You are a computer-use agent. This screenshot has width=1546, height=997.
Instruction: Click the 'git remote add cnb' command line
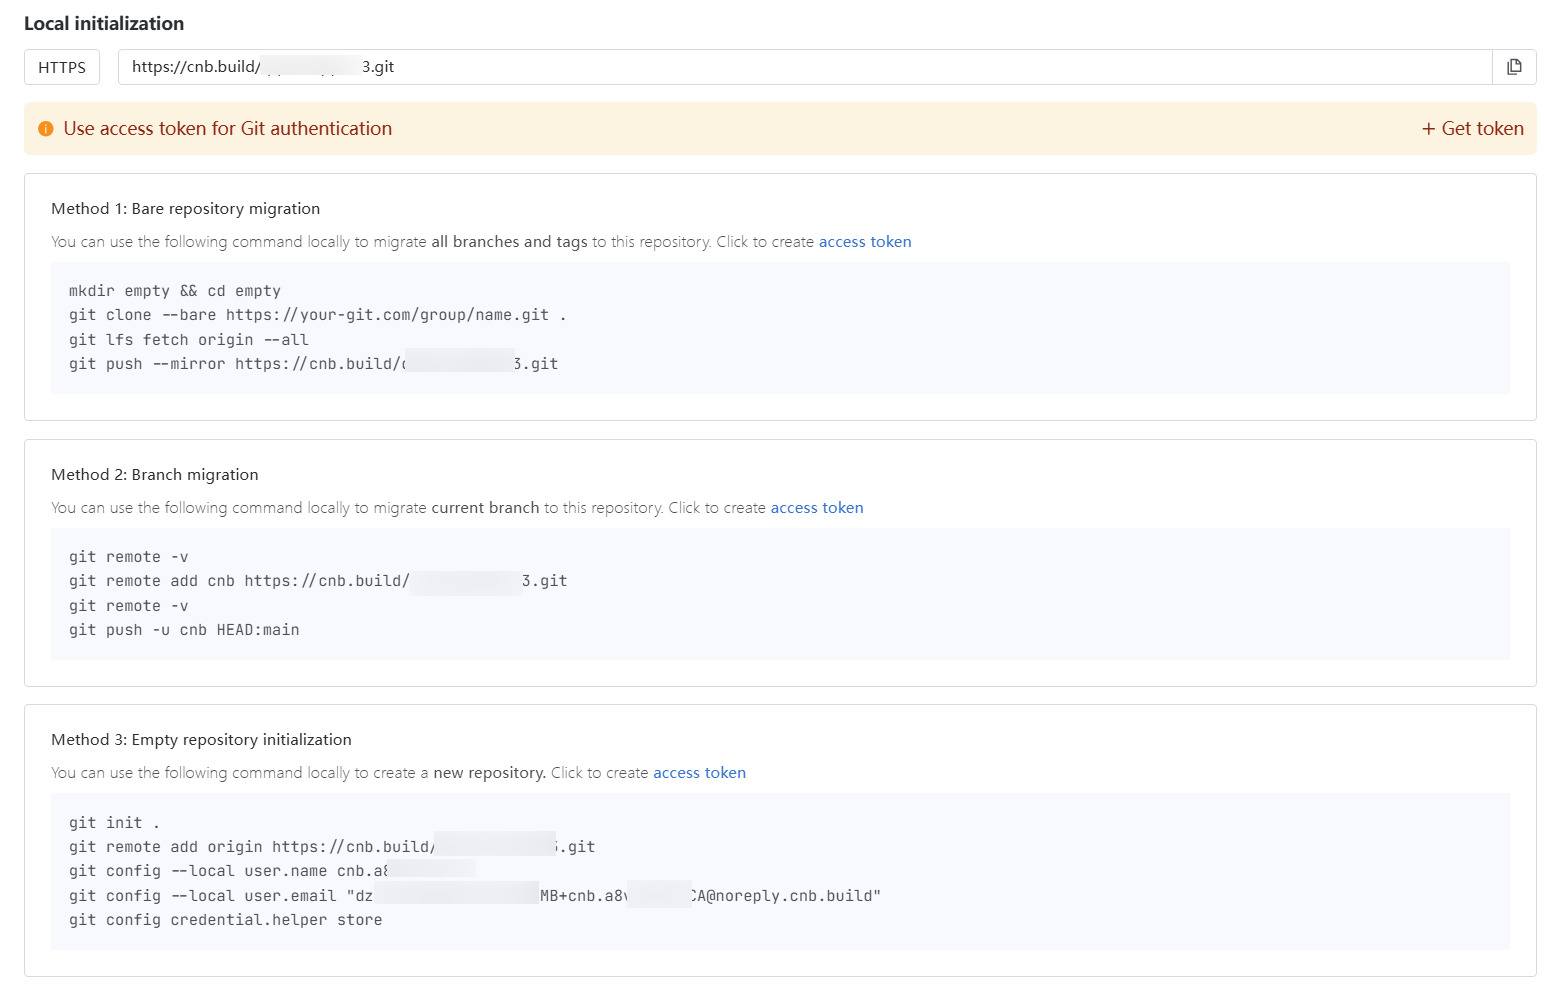pos(317,581)
